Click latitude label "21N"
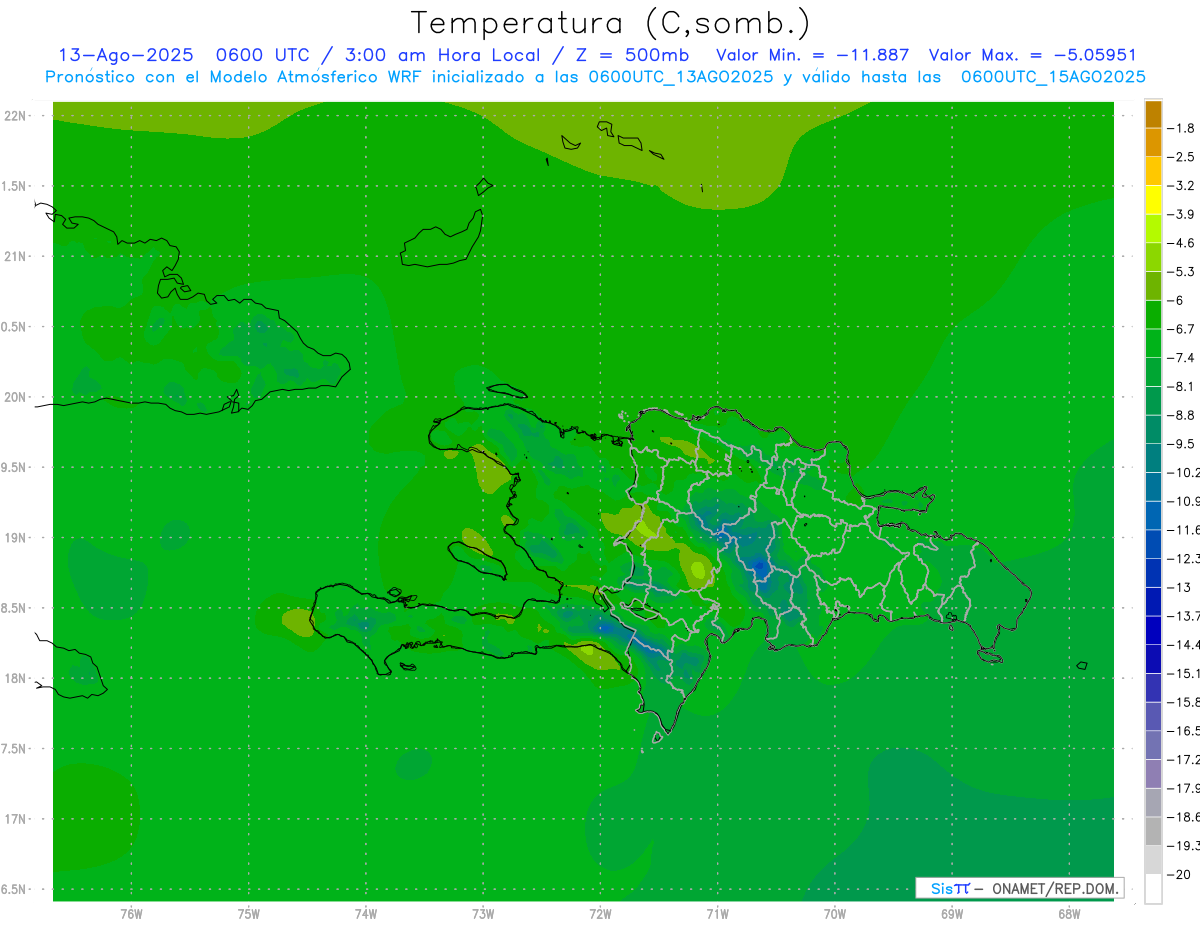This screenshot has height=927, width=1200. click(x=15, y=257)
